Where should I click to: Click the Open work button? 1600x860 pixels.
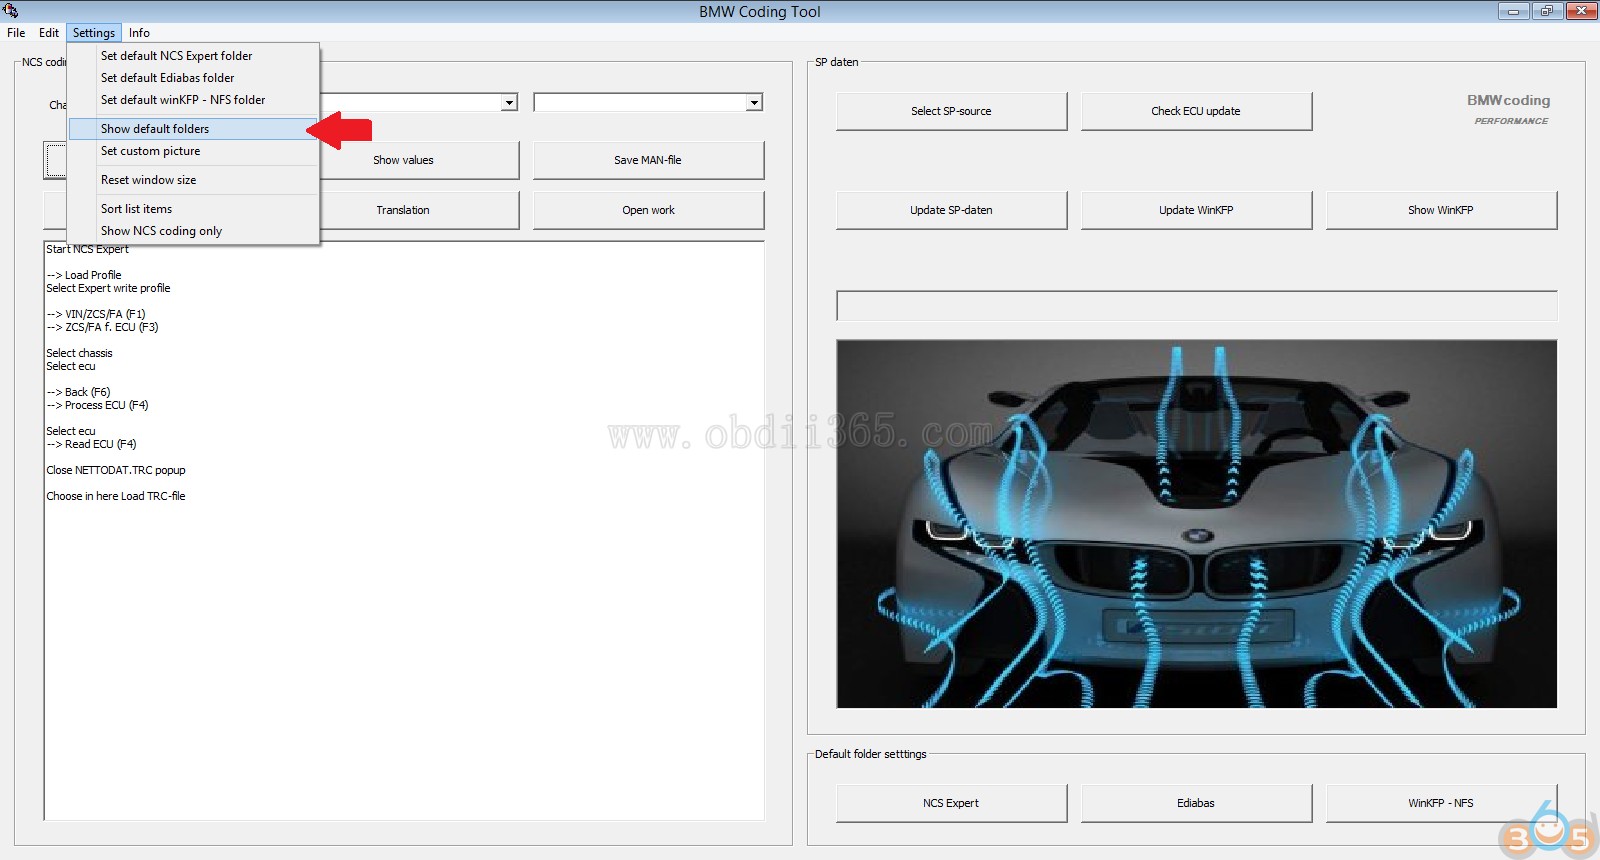(648, 210)
